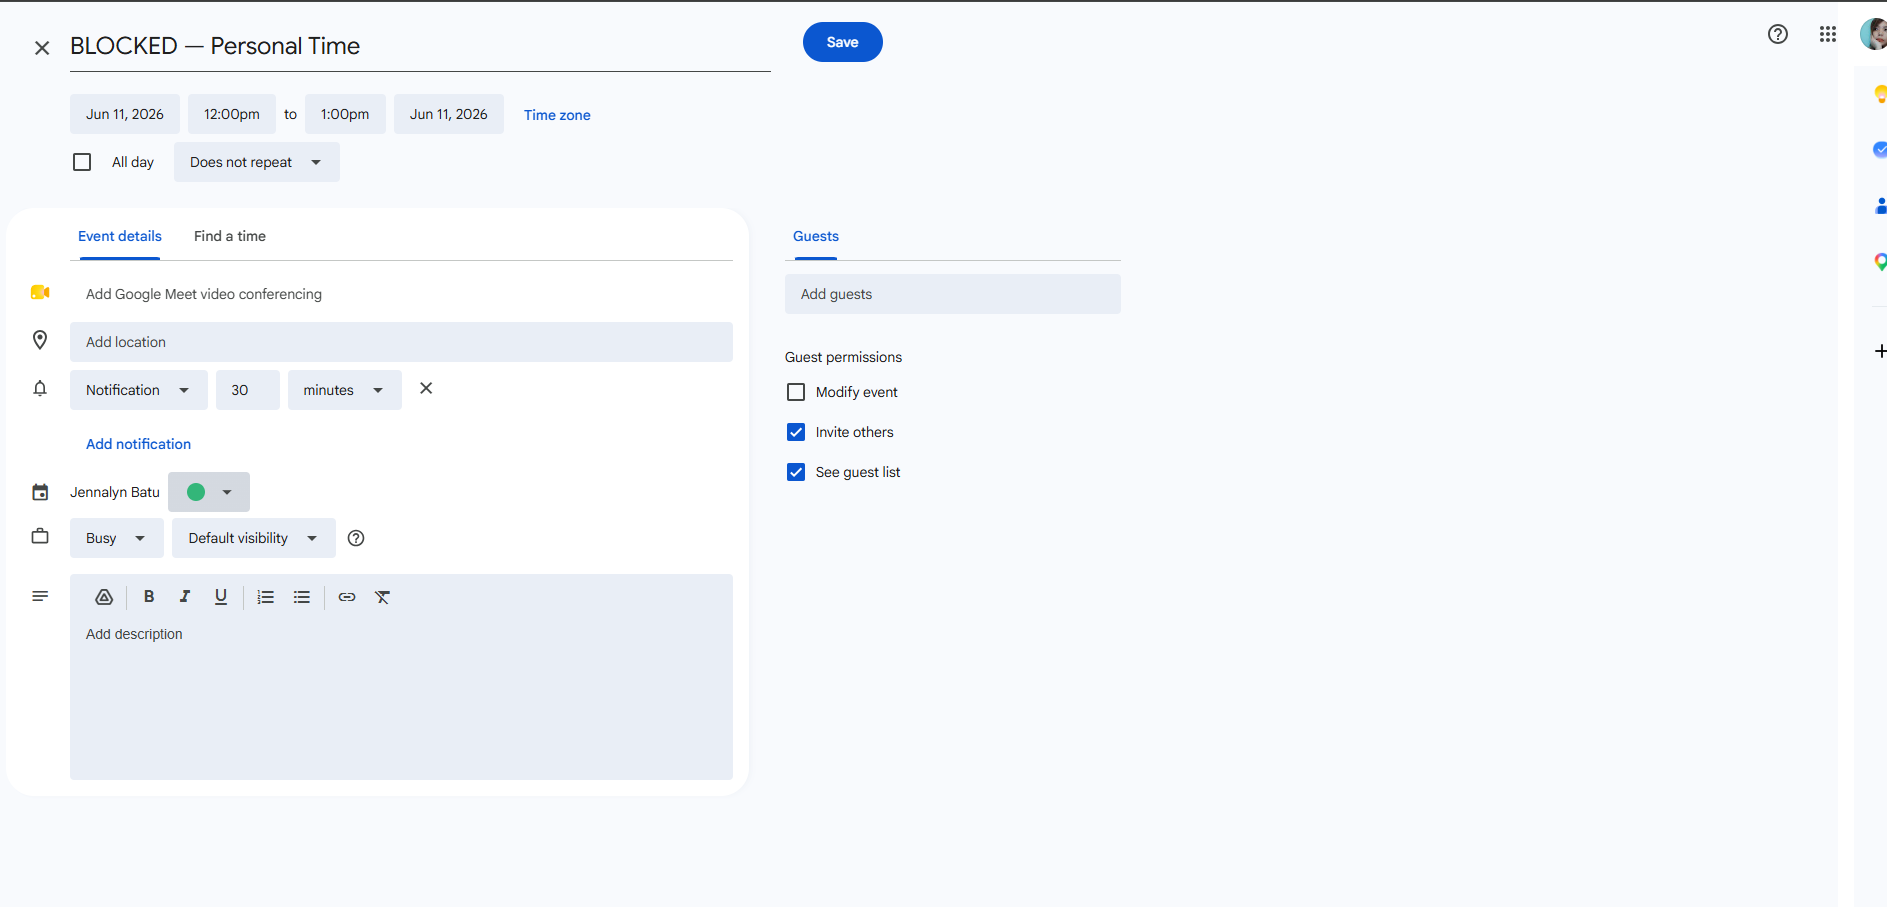Save the event
The height and width of the screenshot is (907, 1887).
click(843, 42)
